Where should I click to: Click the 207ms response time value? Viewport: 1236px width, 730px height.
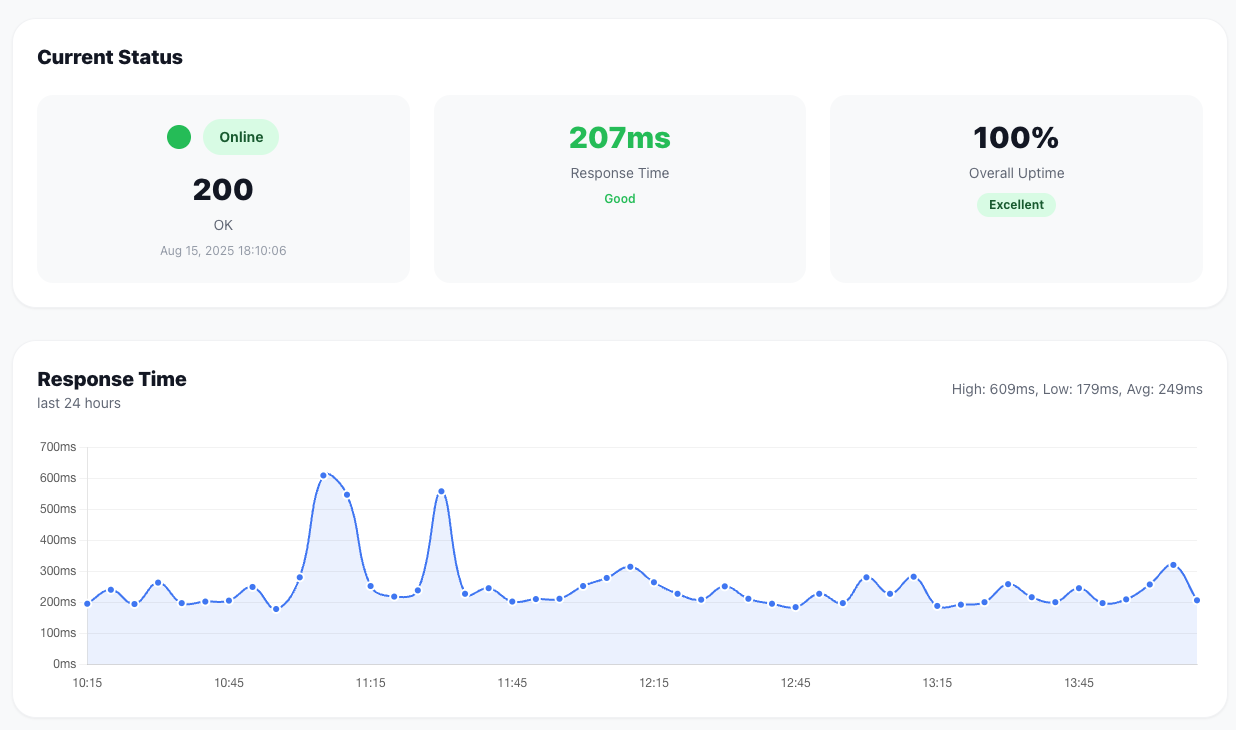tap(619, 137)
